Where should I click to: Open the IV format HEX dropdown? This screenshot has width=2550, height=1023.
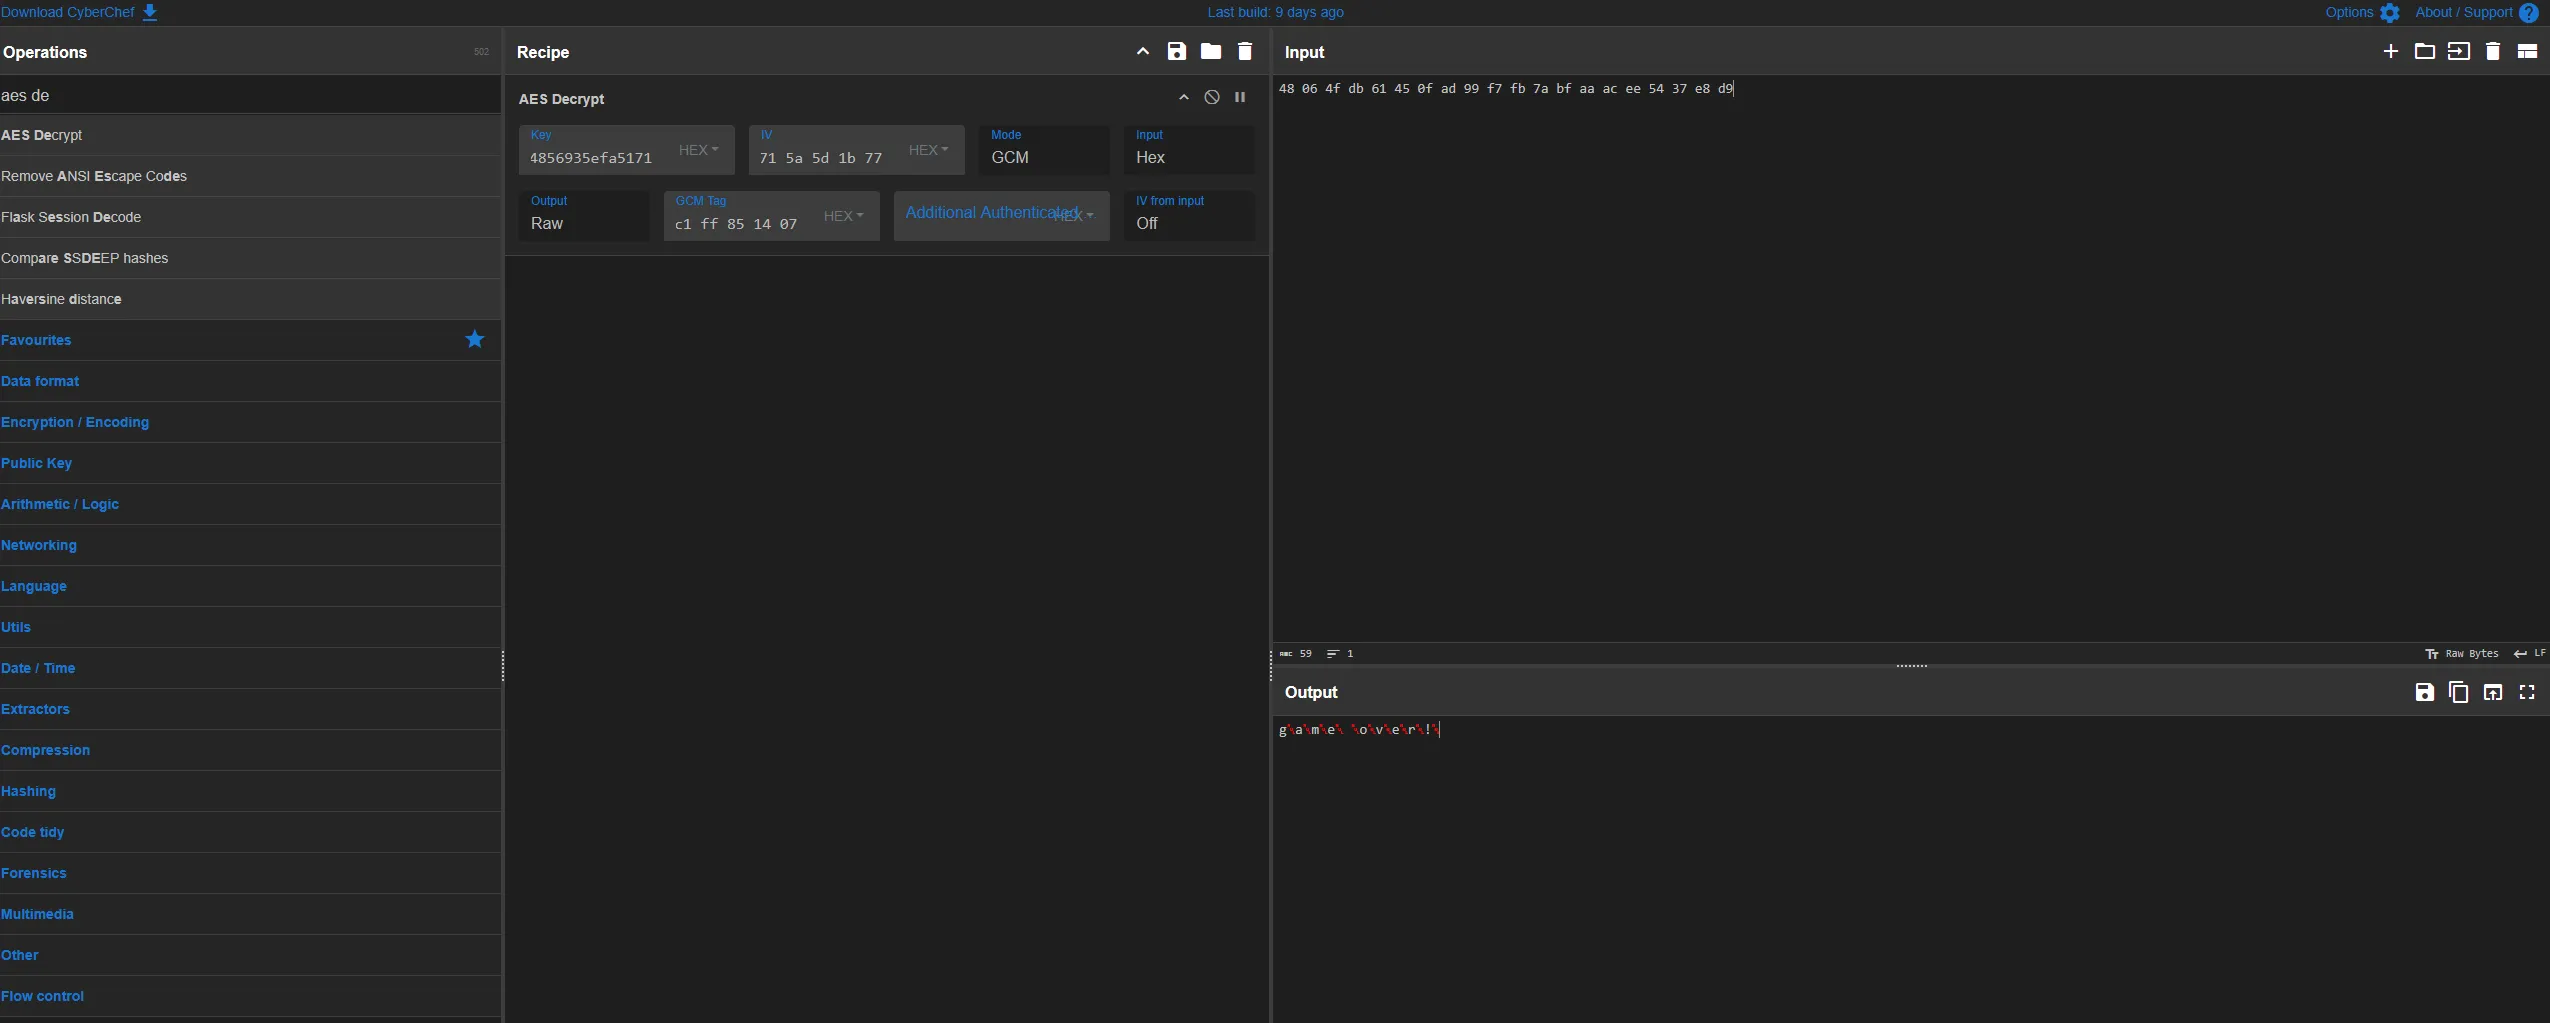coord(929,150)
